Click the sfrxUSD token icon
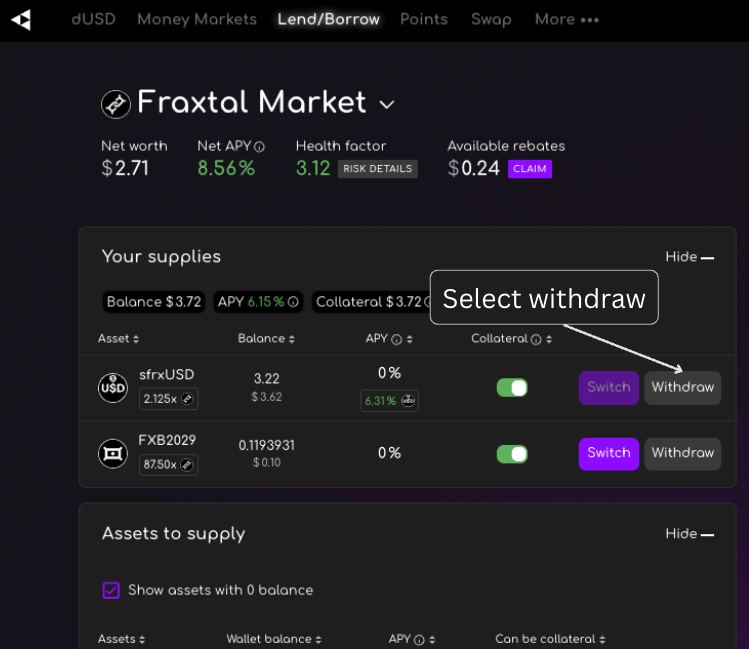749x649 pixels. tap(113, 387)
